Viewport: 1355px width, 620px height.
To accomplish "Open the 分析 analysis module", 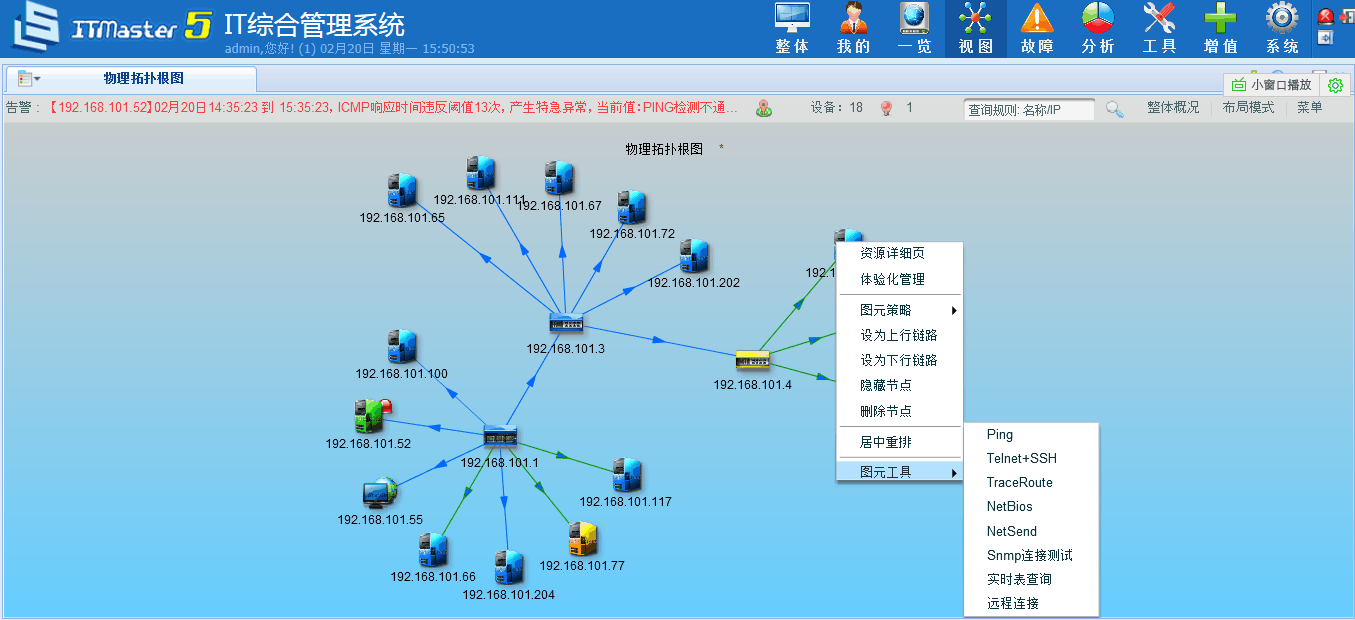I will 1097,29.
